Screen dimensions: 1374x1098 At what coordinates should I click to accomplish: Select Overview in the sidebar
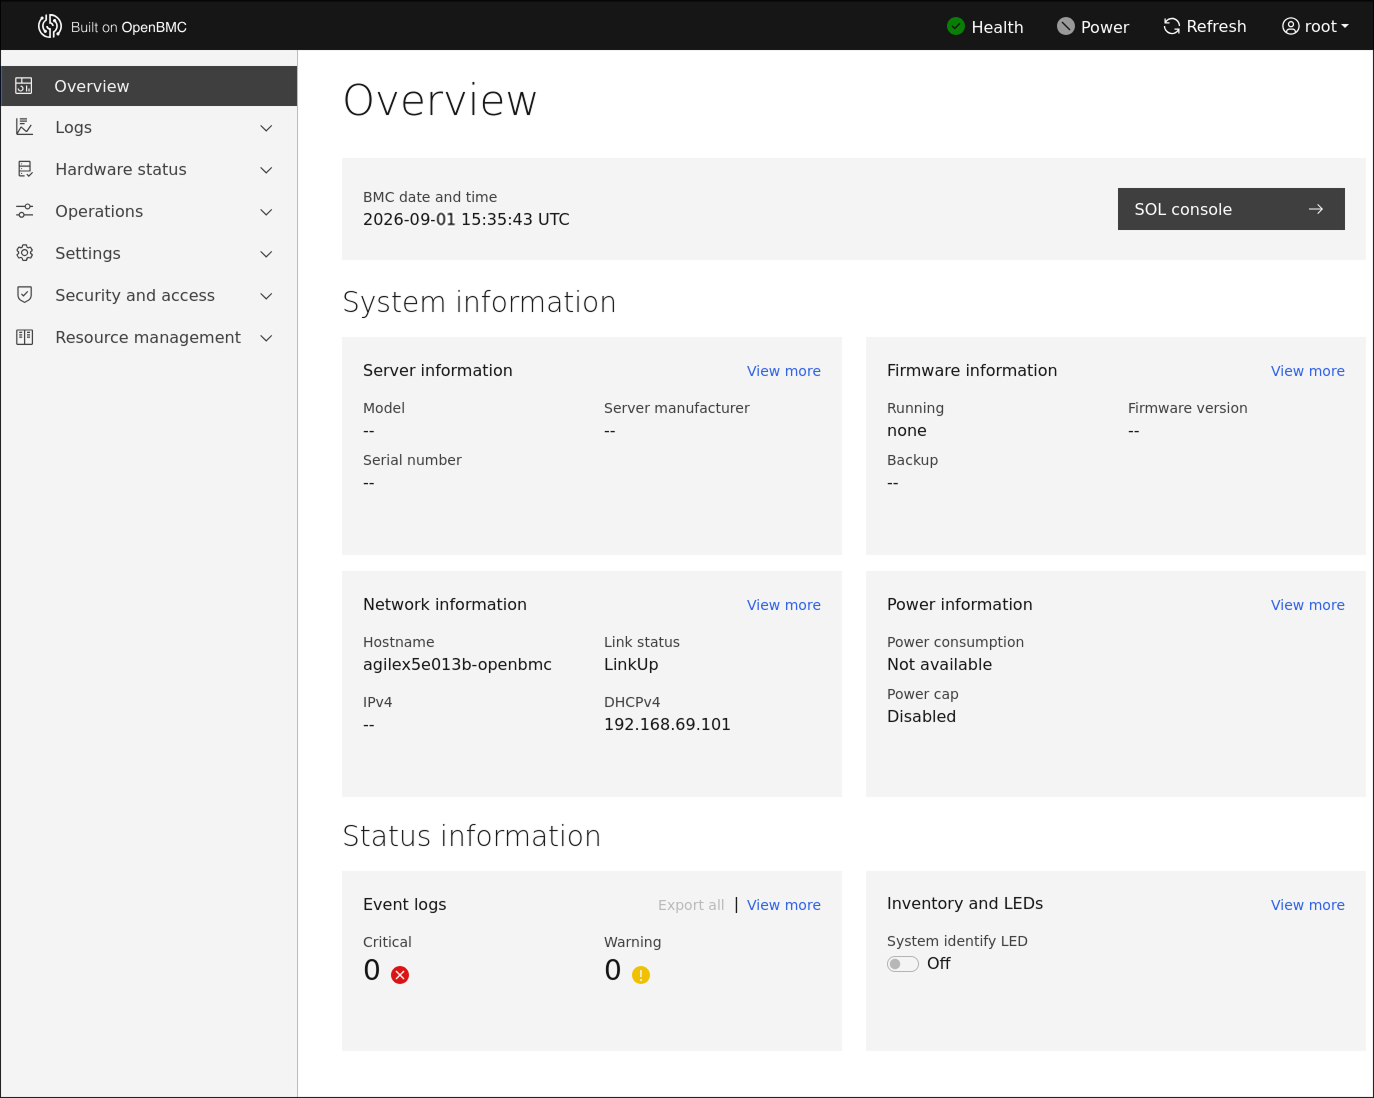149,86
